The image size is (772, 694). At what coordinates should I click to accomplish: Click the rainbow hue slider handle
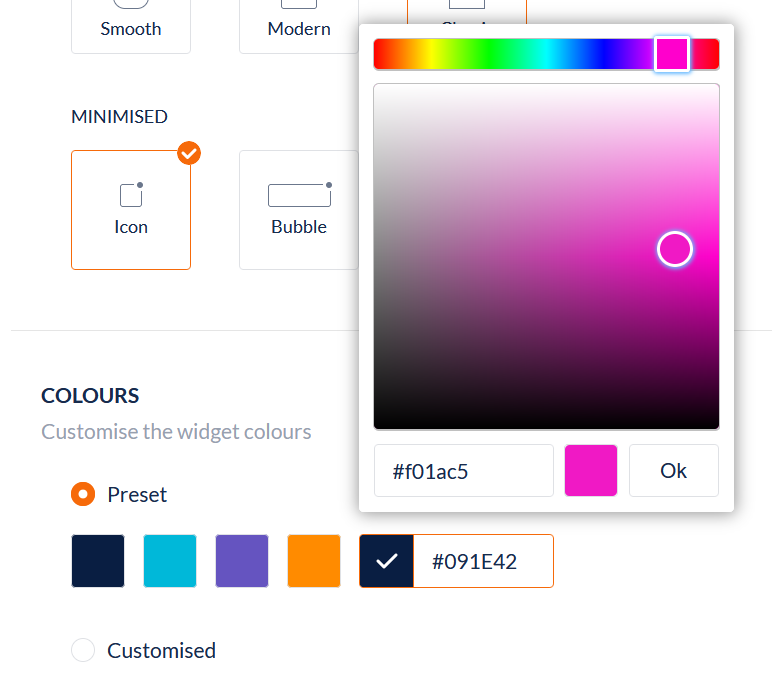click(x=672, y=54)
